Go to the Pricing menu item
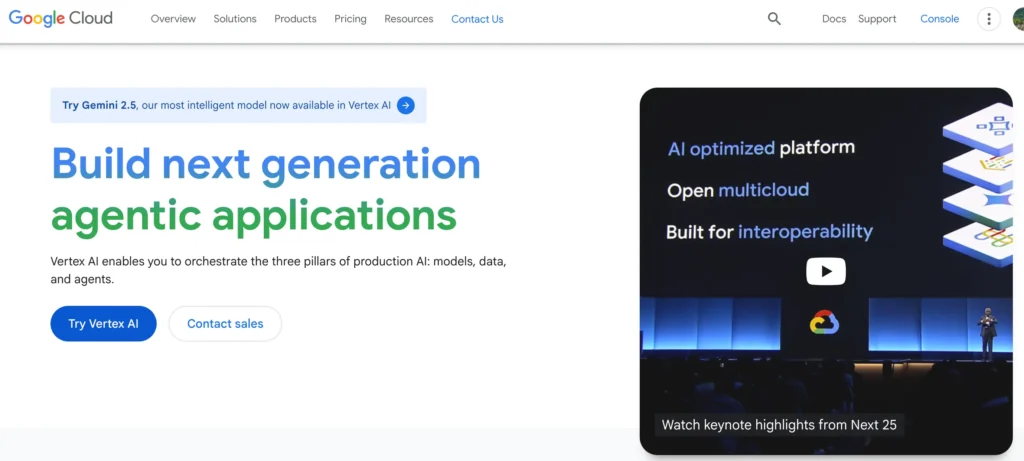The width and height of the screenshot is (1024, 461). (x=350, y=19)
